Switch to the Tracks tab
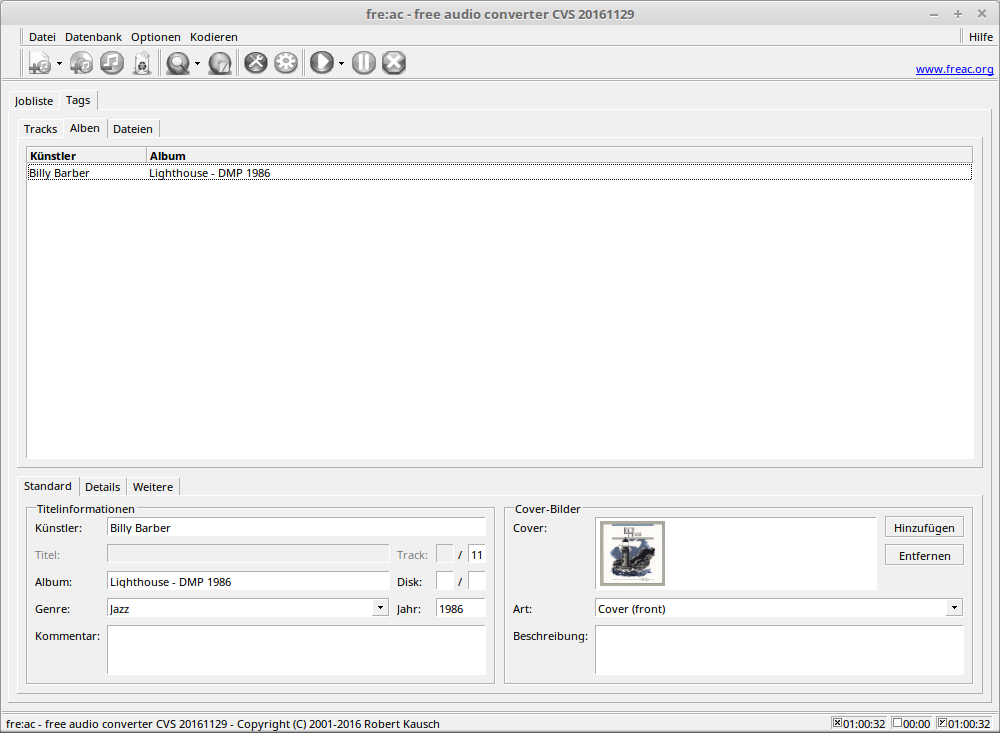This screenshot has width=1000, height=733. [x=41, y=129]
